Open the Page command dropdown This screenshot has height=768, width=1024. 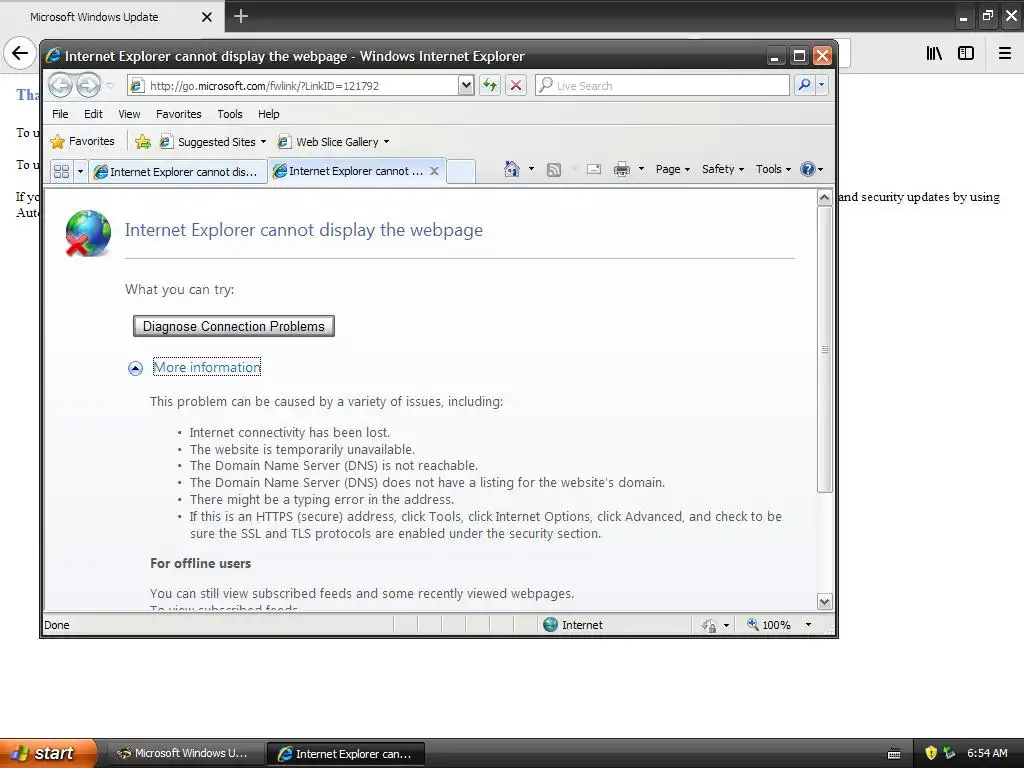[673, 169]
